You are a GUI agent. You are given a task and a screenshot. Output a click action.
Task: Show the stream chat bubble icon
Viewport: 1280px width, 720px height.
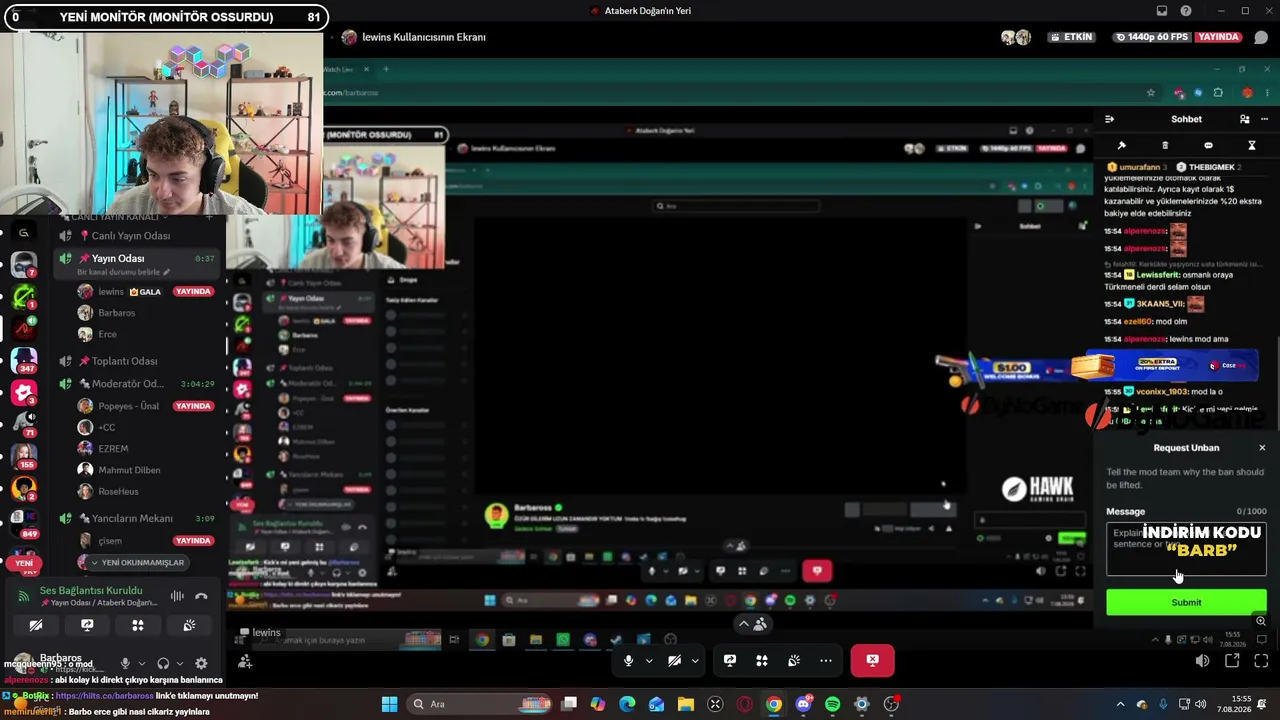(1261, 37)
